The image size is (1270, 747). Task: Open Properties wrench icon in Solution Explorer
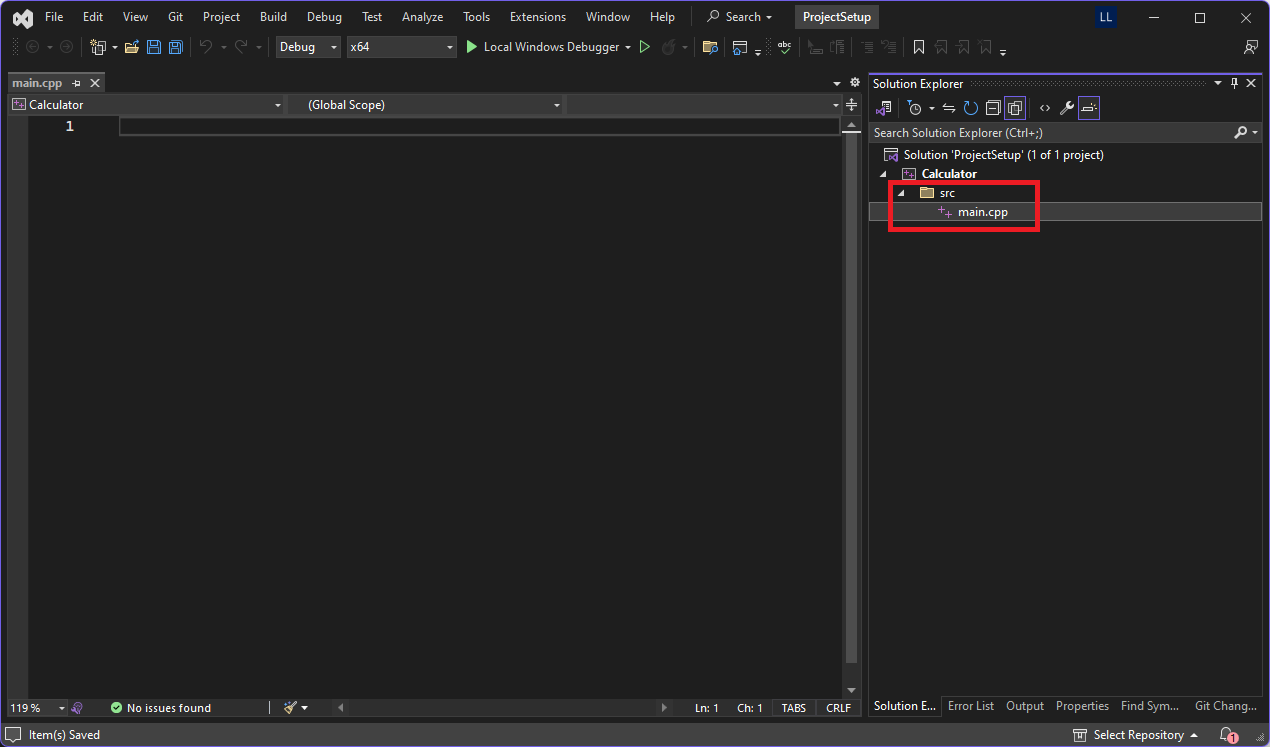(1067, 108)
